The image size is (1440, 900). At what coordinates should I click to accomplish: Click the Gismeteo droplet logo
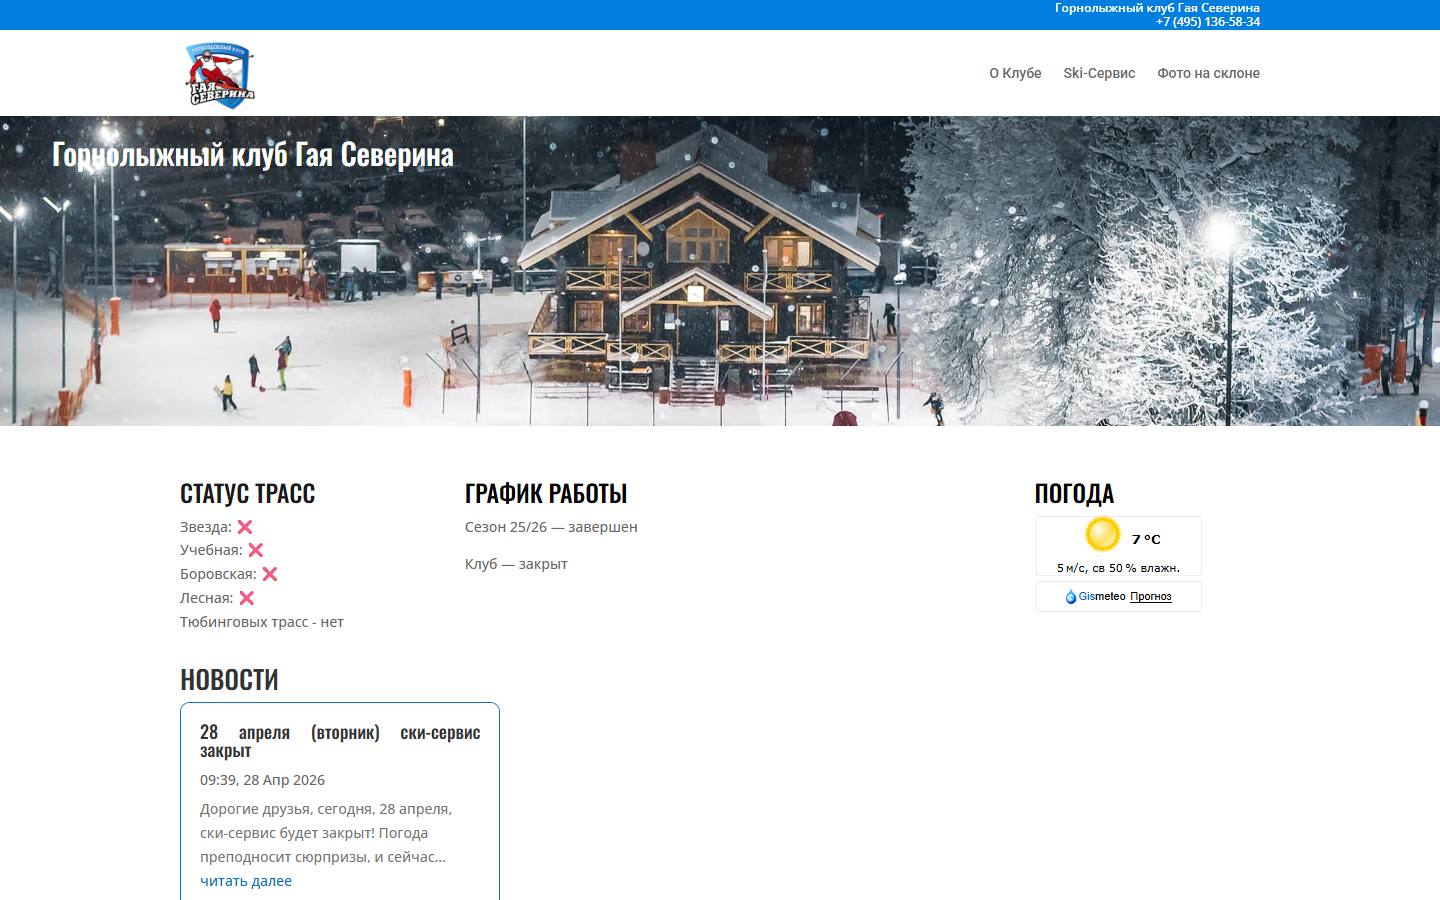pyautogui.click(x=1071, y=597)
